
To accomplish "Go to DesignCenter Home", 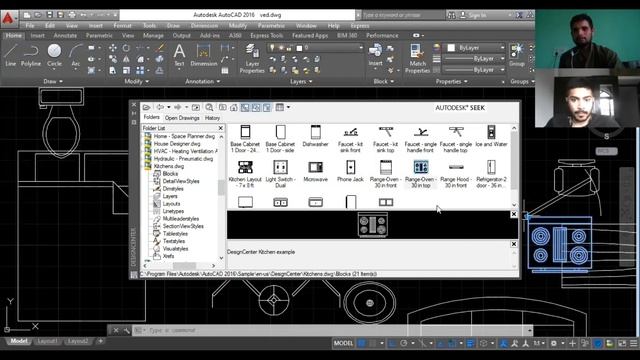I will [234, 107].
